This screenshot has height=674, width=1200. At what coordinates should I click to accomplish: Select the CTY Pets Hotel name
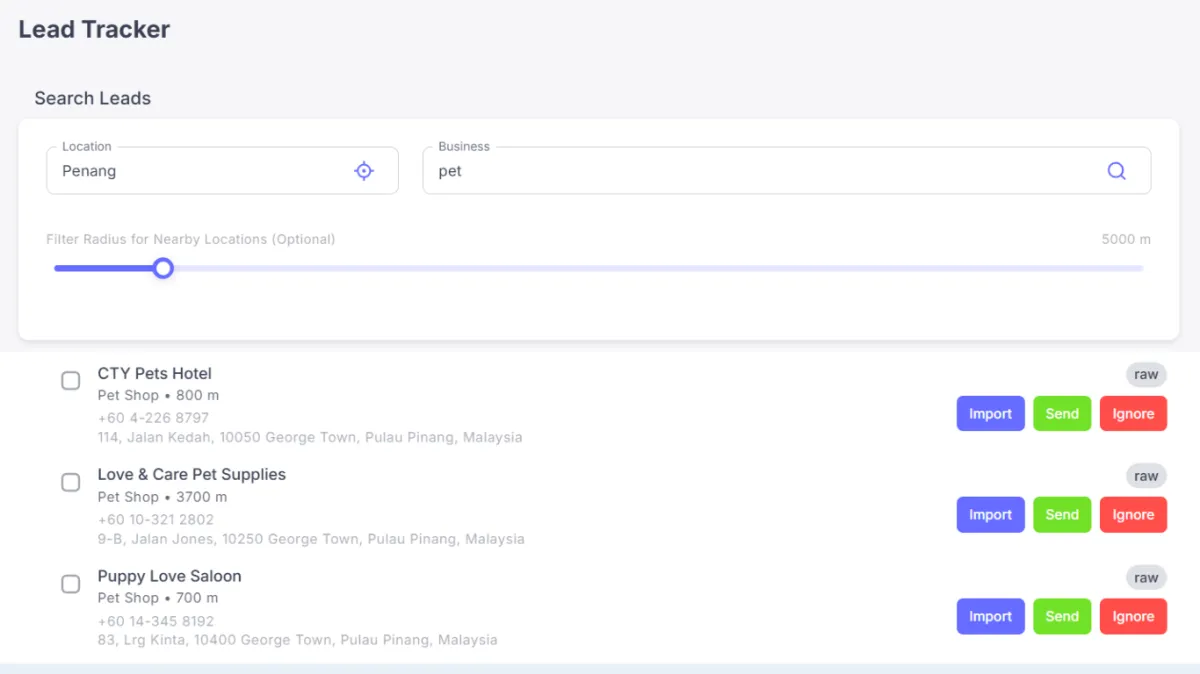[155, 374]
